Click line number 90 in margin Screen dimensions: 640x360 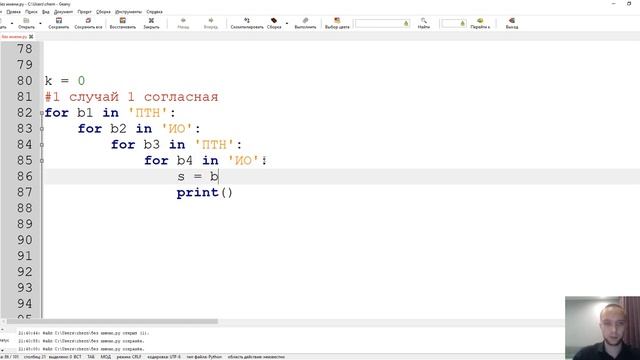click(24, 240)
